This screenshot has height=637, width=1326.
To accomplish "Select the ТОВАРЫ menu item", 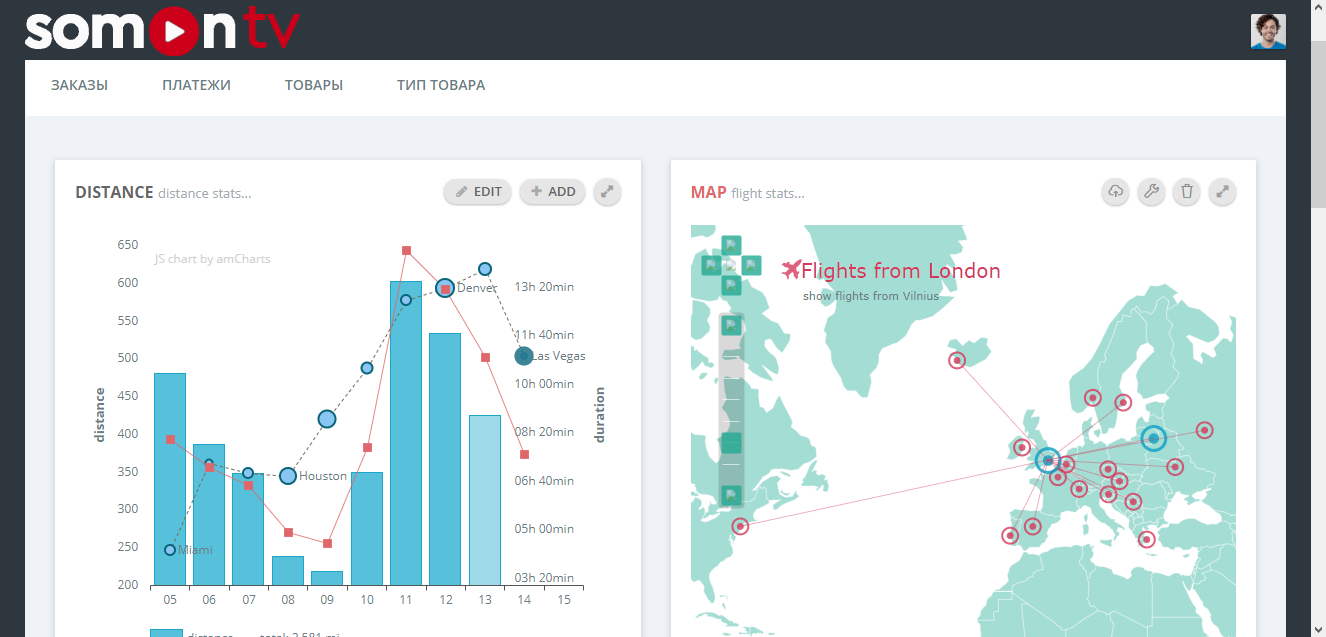I will pos(313,85).
